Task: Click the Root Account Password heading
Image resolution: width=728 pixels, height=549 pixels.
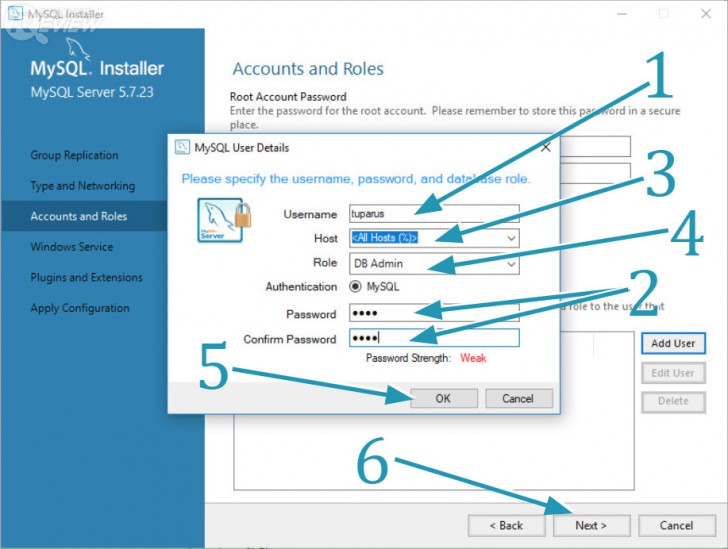Action: coord(288,97)
